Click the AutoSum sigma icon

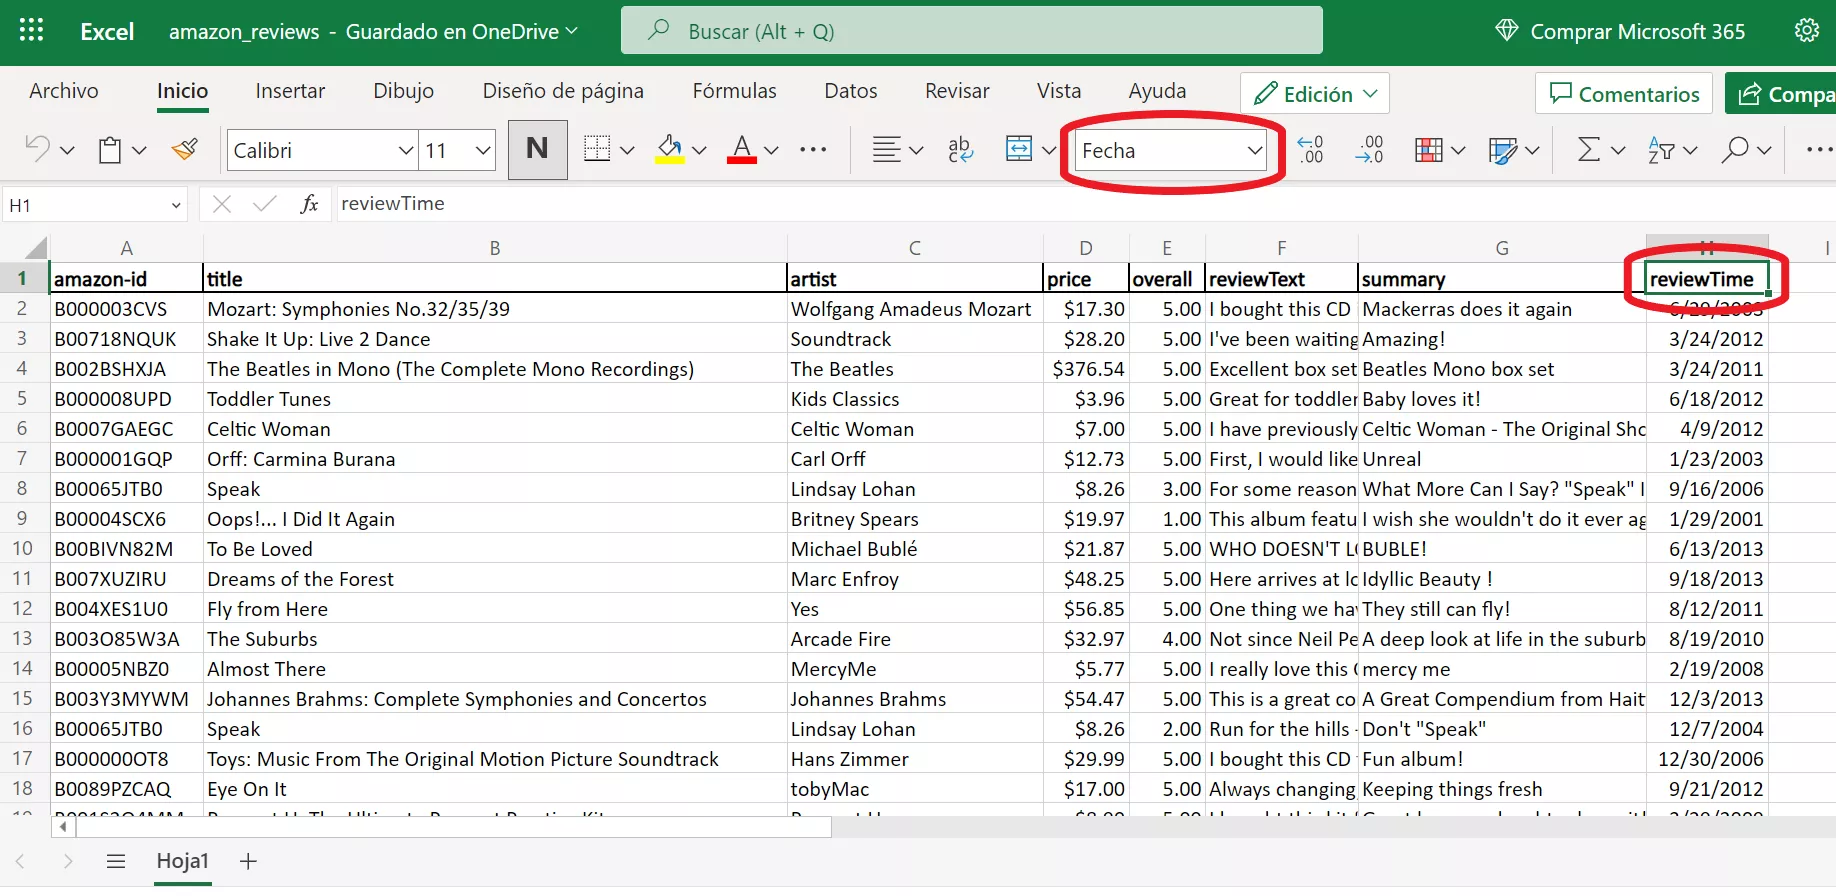click(x=1588, y=150)
